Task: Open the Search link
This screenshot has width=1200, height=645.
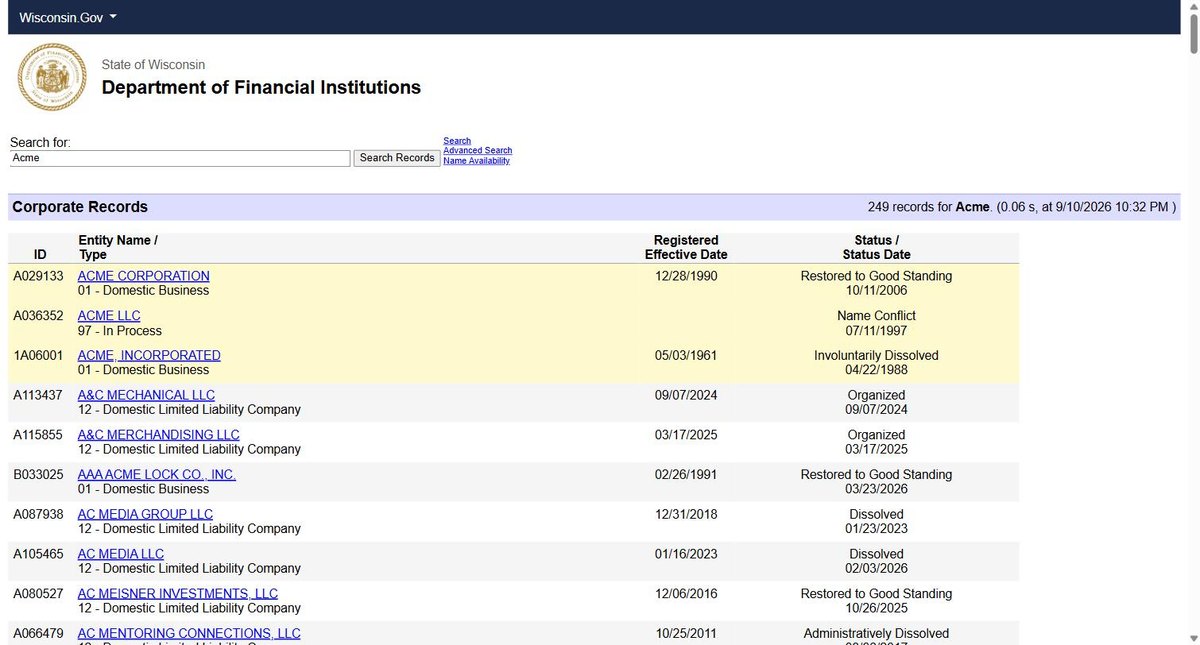Action: click(x=457, y=141)
